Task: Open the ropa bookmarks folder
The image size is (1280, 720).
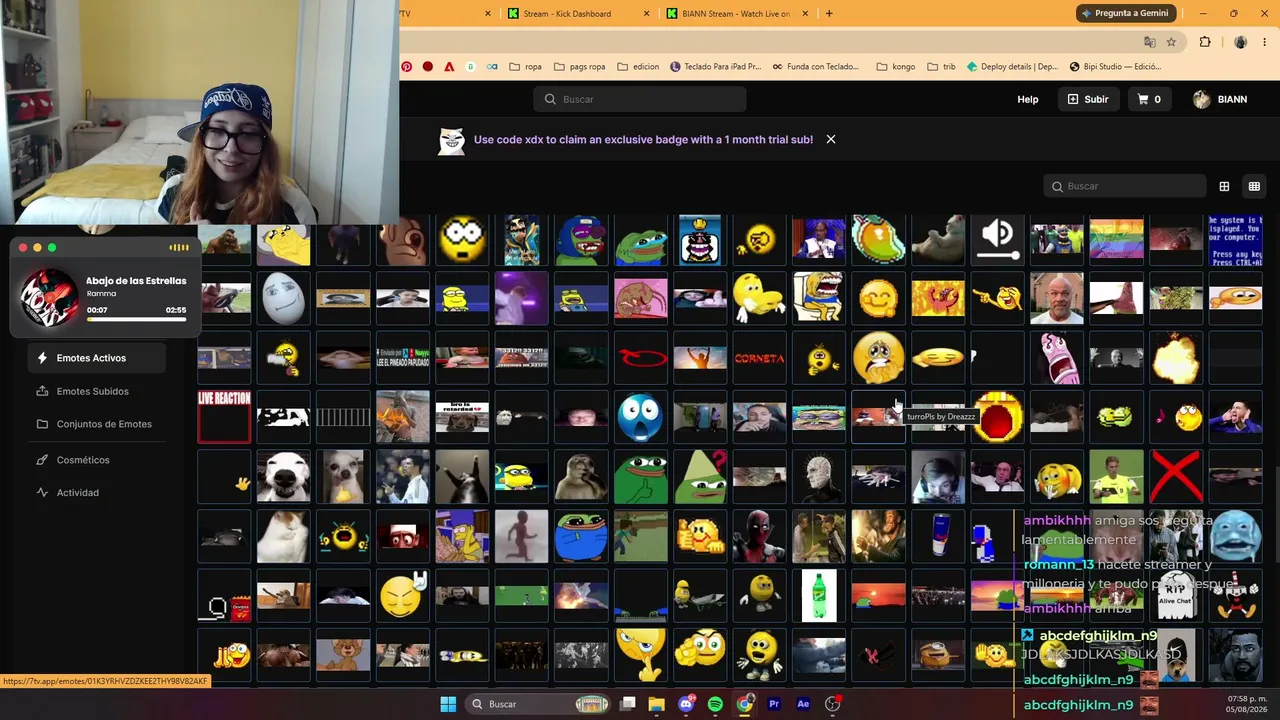Action: [x=525, y=67]
